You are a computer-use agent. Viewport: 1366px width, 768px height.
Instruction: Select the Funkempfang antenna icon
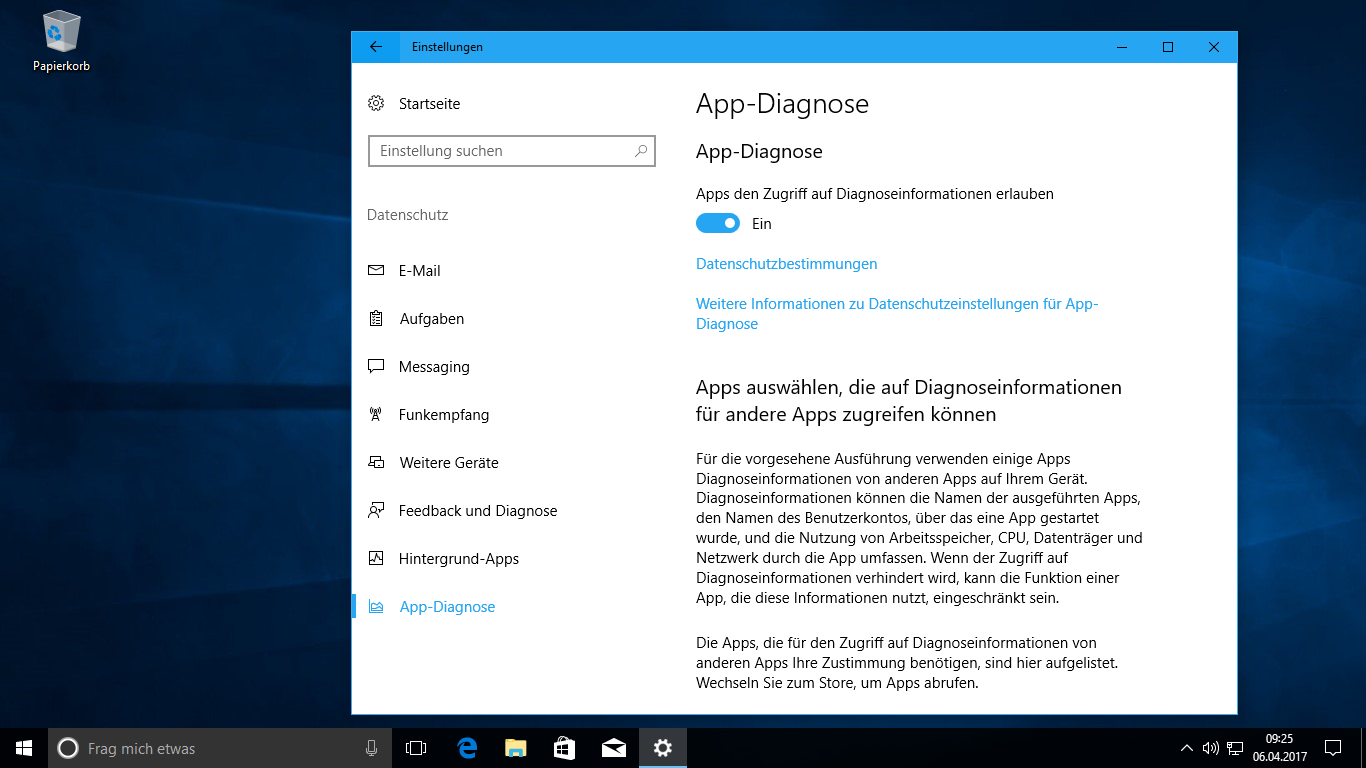click(376, 415)
